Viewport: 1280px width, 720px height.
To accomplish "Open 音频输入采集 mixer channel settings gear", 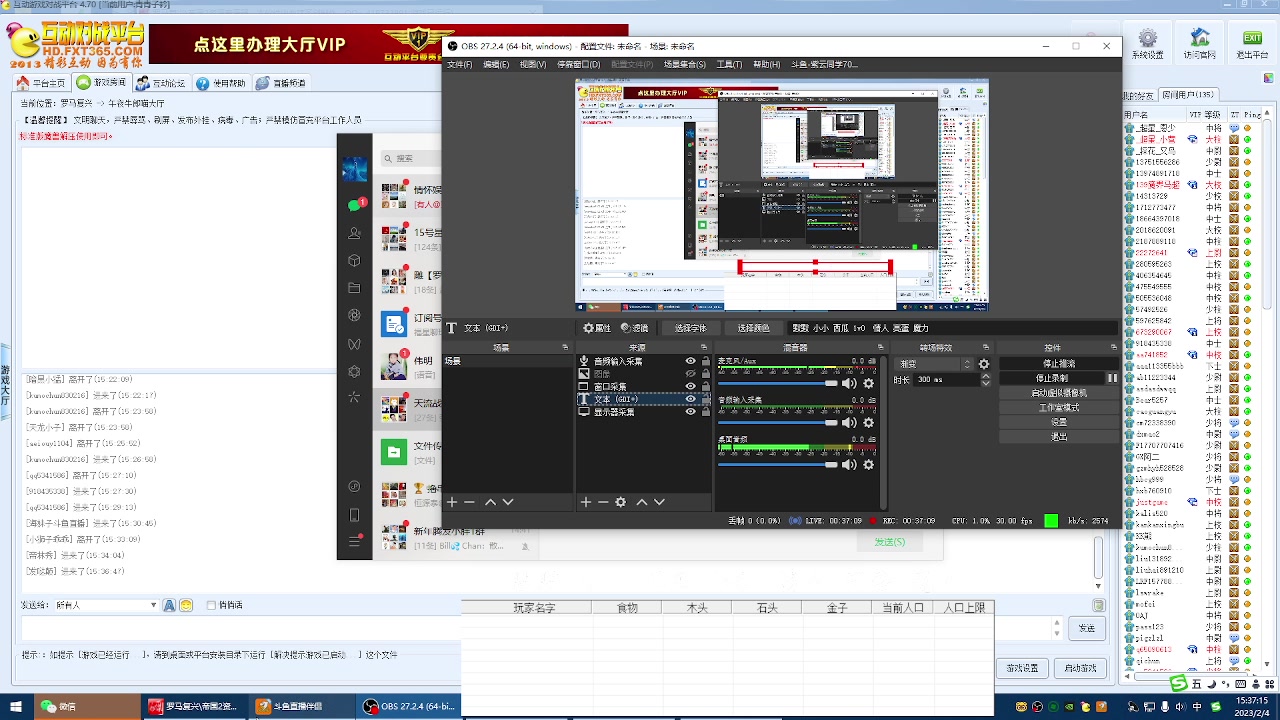I will pyautogui.click(x=868, y=422).
